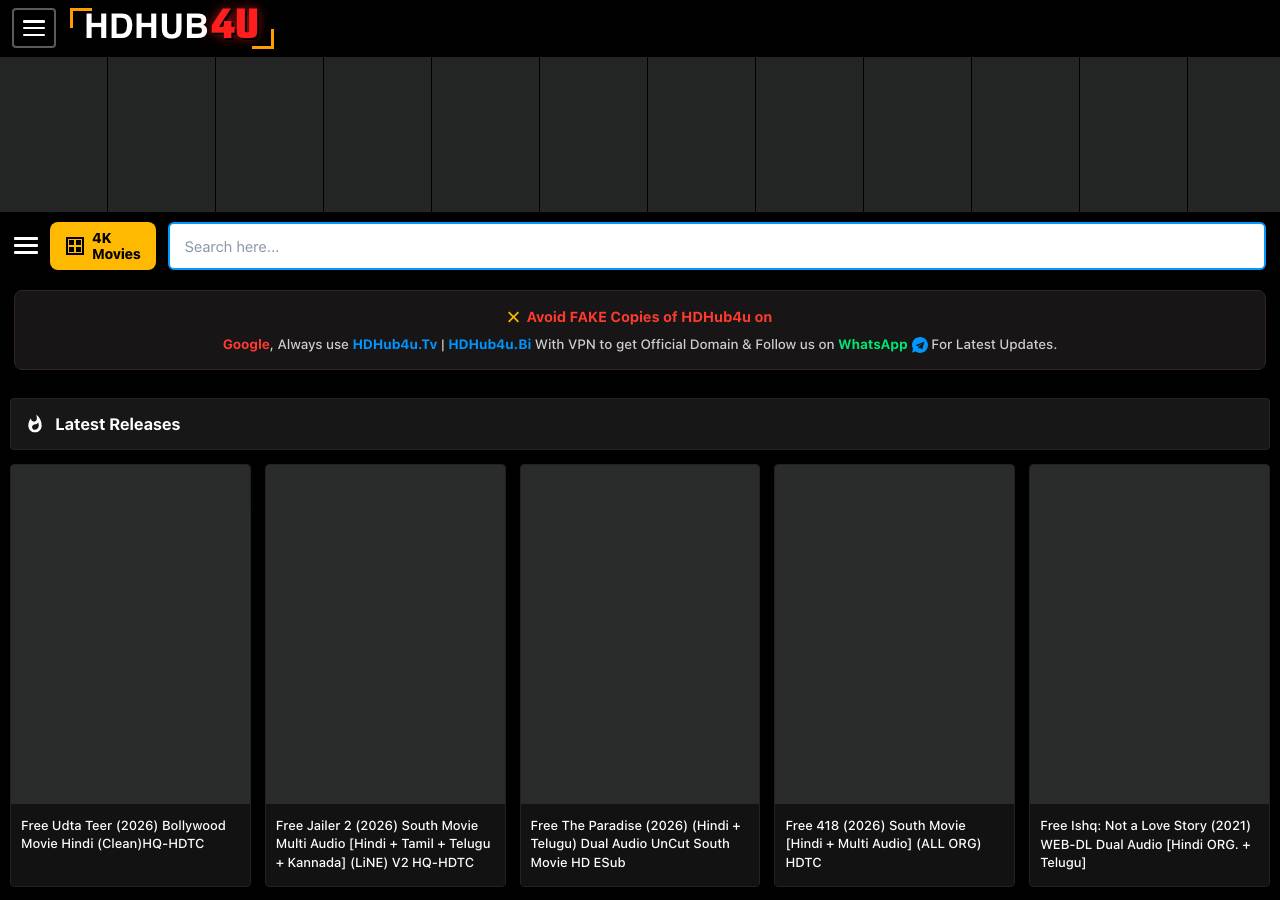Focus the 'Search here...' field
The height and width of the screenshot is (900, 1280).
coord(717,246)
